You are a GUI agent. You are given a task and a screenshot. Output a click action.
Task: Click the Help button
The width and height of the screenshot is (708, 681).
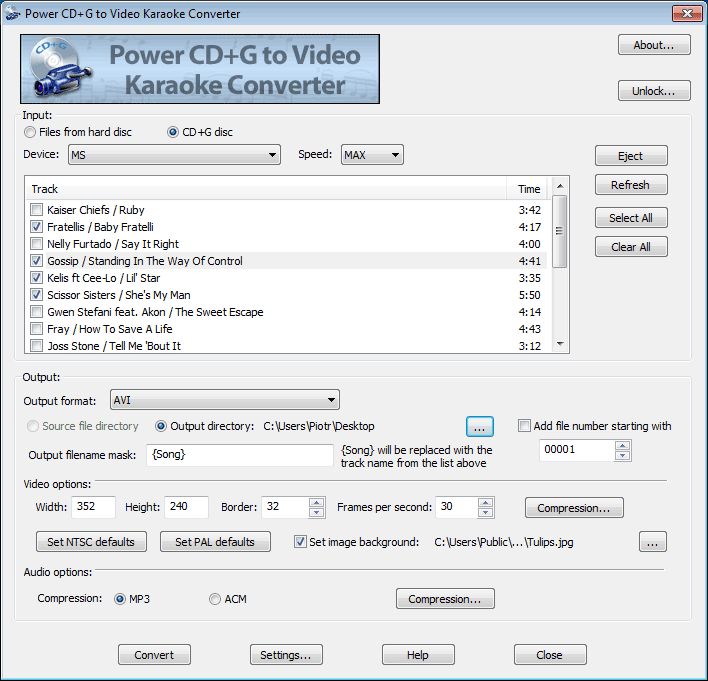tap(418, 654)
